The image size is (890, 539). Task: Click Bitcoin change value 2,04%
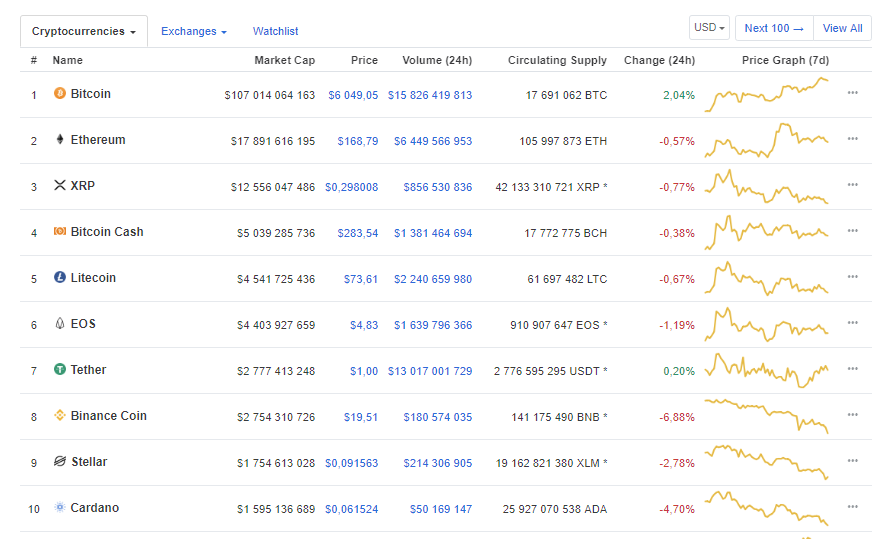click(x=679, y=95)
